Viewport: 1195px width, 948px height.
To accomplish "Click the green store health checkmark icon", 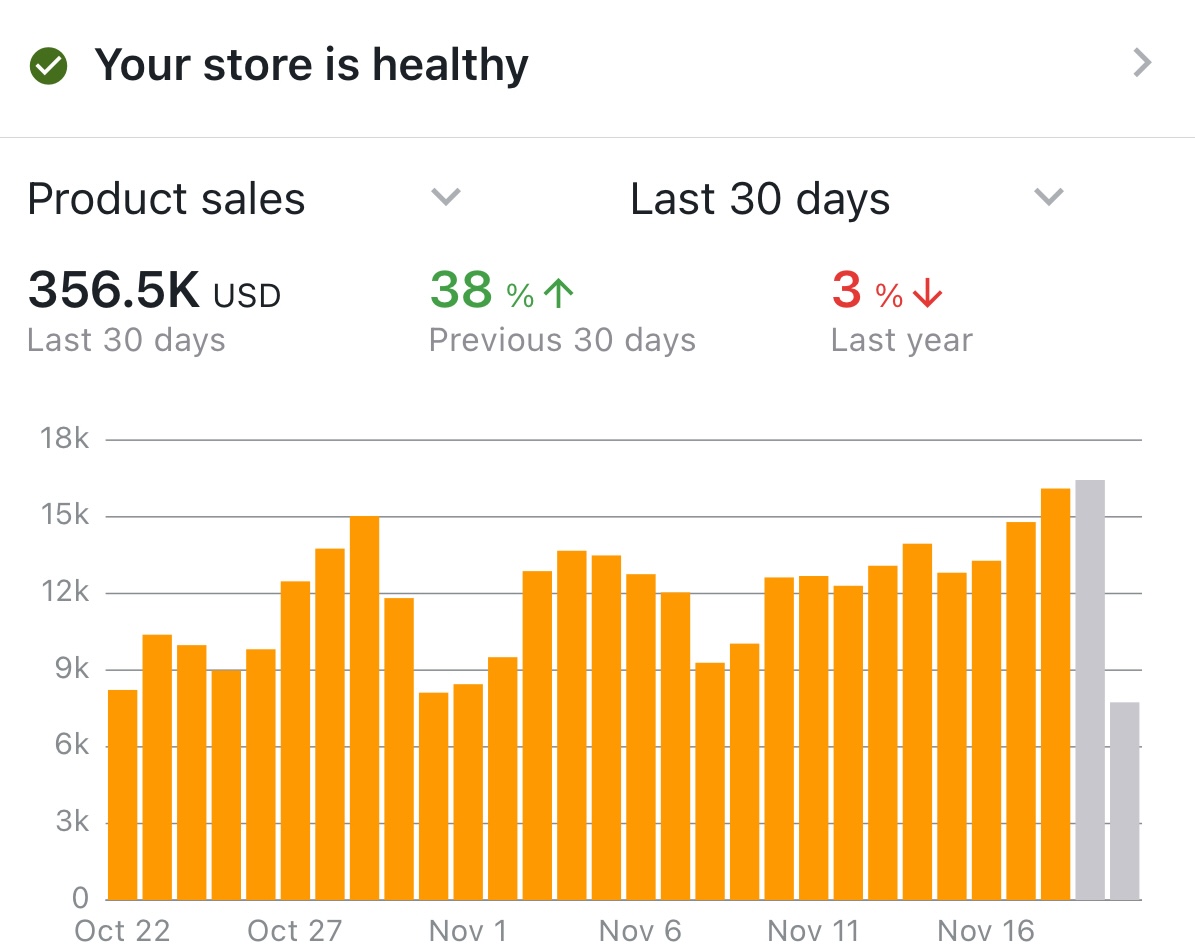I will [x=48, y=67].
